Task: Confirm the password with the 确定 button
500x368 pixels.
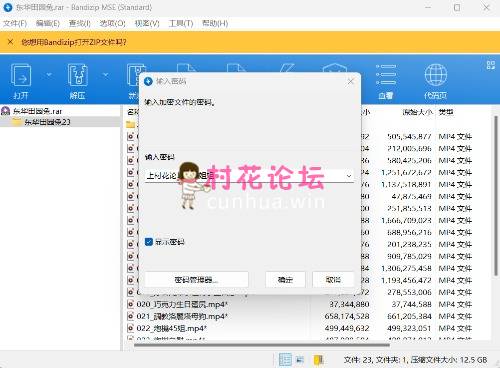Action: pyautogui.click(x=285, y=279)
